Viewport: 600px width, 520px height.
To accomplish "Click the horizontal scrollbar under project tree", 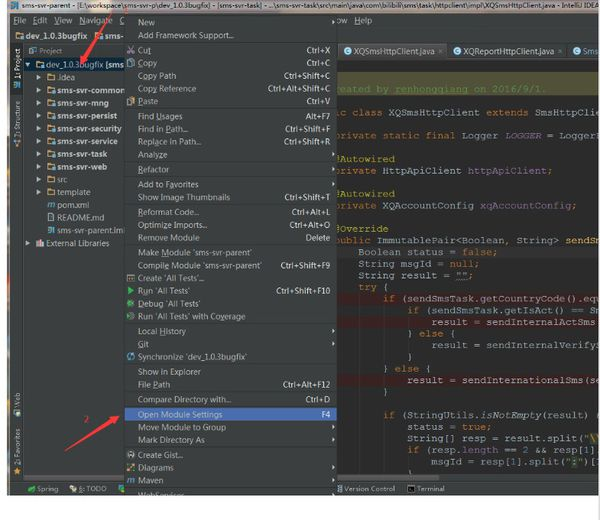I will 73,478.
